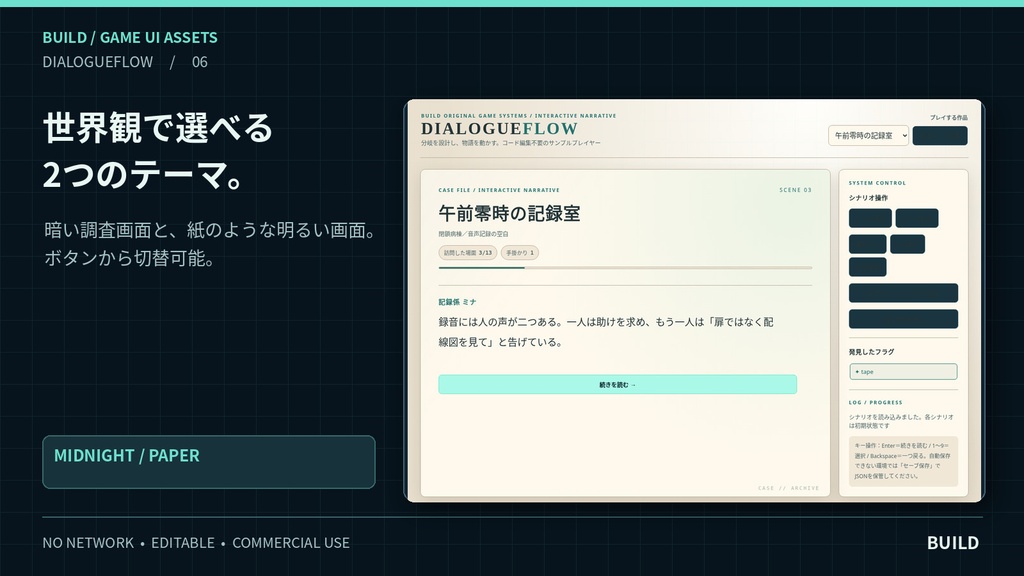The height and width of the screenshot is (576, 1024).
Task: Click the dialogue text starting 録音には人の声
Action: 606,332
